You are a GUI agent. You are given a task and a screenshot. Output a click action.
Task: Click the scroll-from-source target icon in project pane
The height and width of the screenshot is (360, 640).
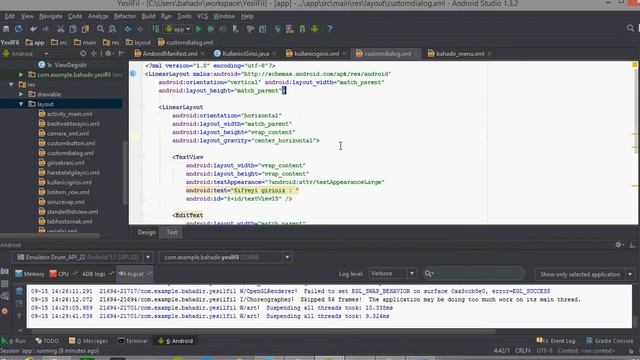[x=83, y=53]
